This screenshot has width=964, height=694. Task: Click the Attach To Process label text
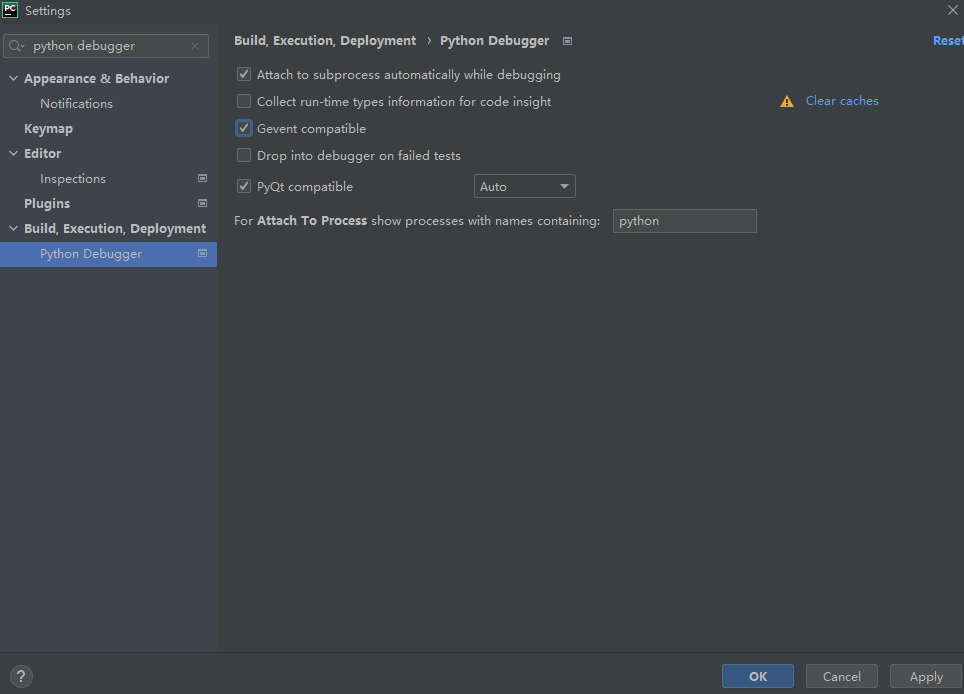tap(312, 221)
